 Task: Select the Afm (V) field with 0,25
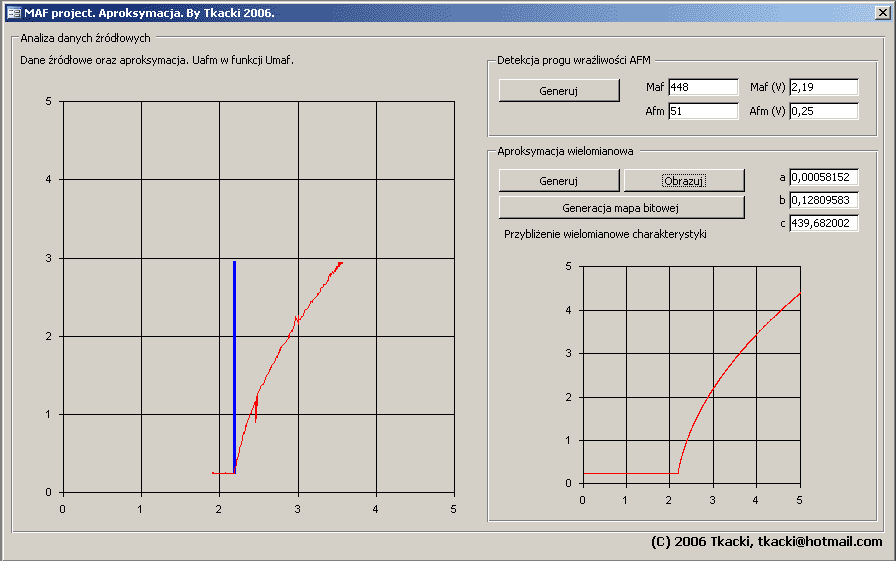pos(823,111)
